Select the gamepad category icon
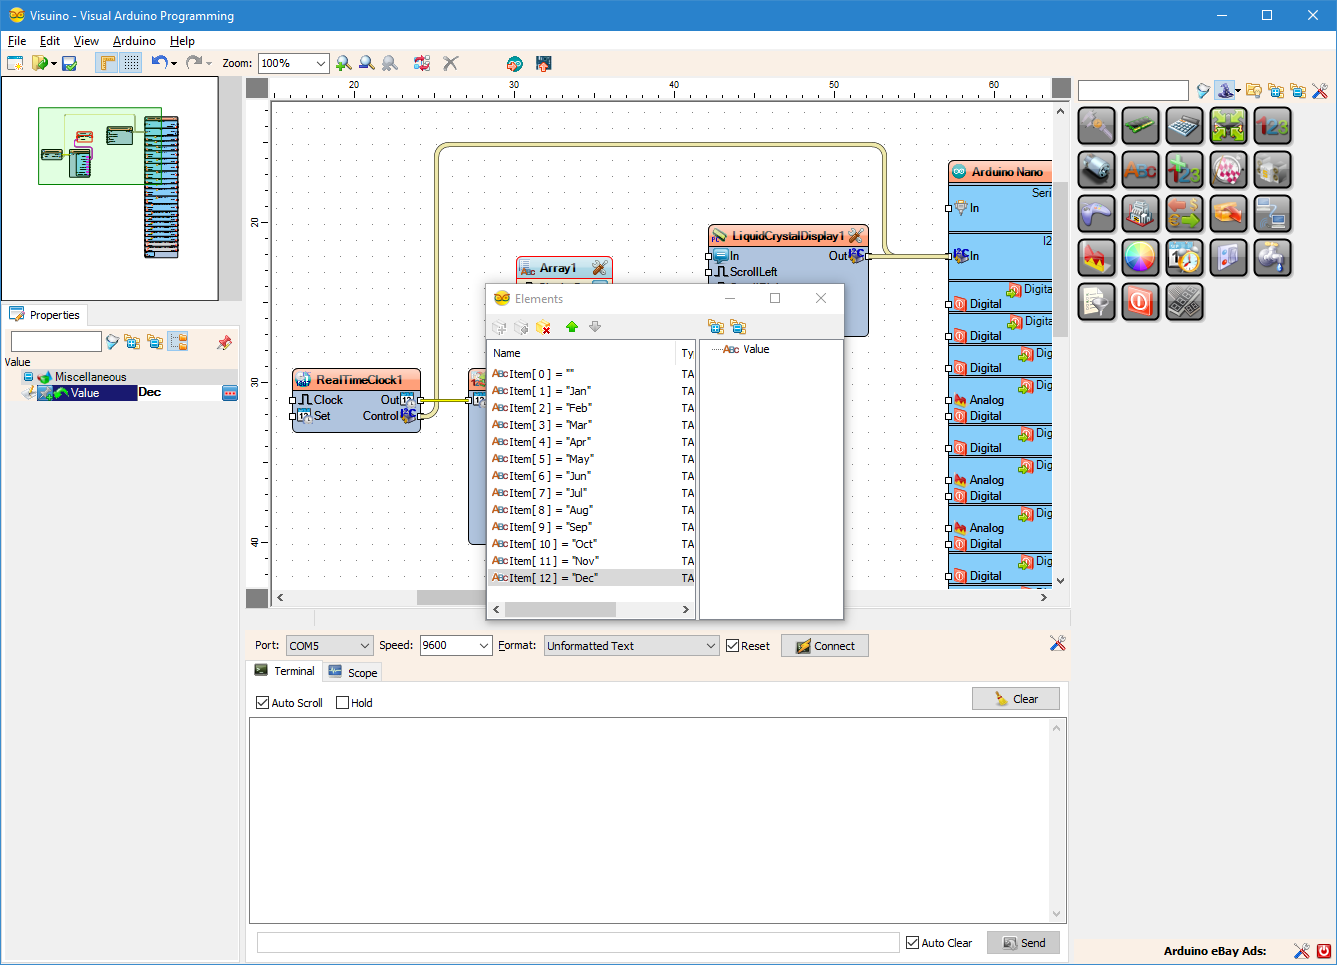Image resolution: width=1337 pixels, height=965 pixels. pyautogui.click(x=1096, y=214)
